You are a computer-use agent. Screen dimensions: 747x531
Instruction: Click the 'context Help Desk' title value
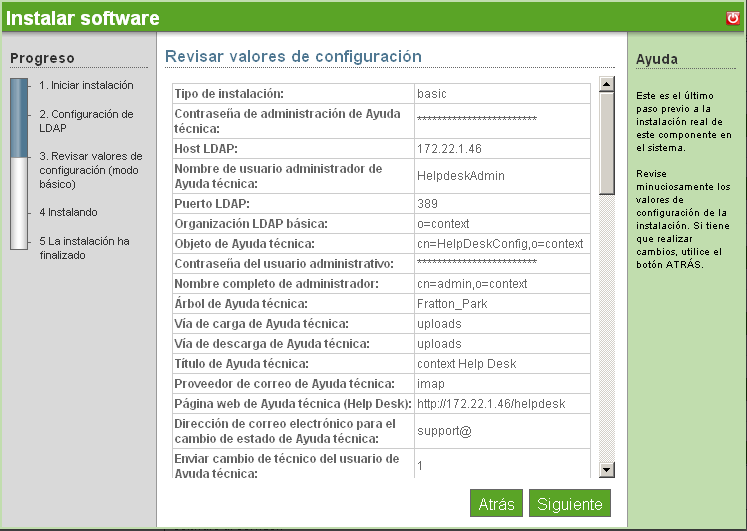(466, 364)
